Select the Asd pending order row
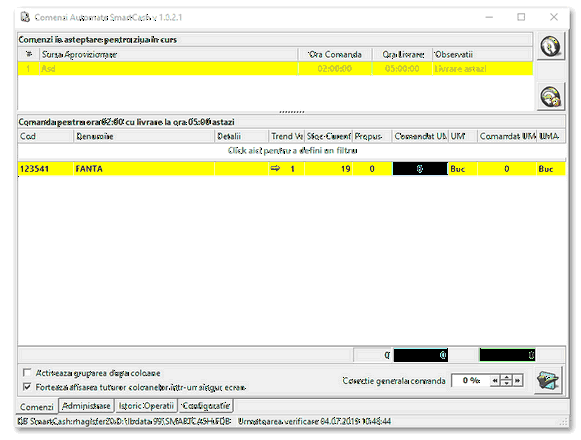The height and width of the screenshot is (440, 581). pos(275,69)
